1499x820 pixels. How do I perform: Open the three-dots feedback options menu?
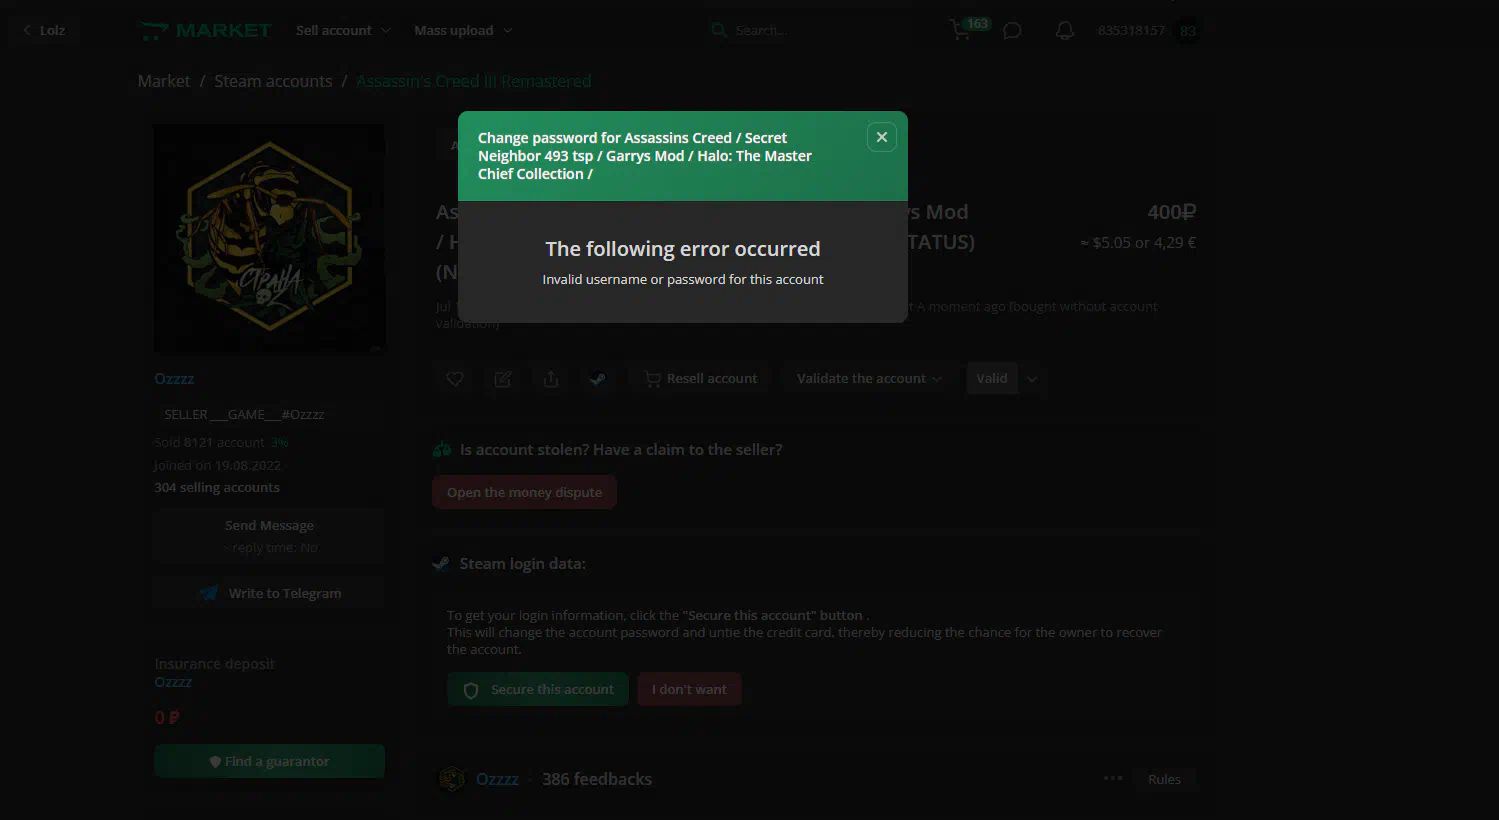point(1113,778)
